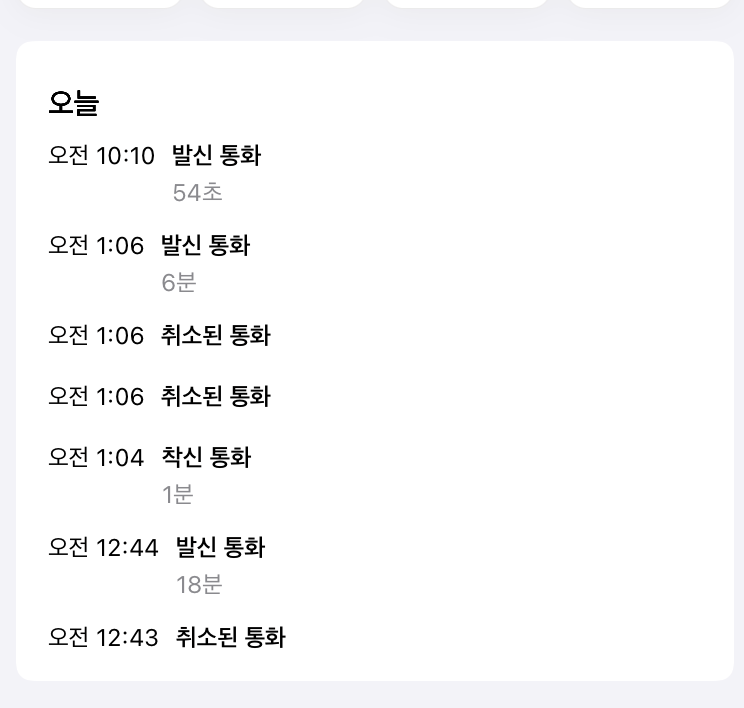The width and height of the screenshot is (744, 708).
Task: Click the gray background below the call log
Action: pos(372,695)
